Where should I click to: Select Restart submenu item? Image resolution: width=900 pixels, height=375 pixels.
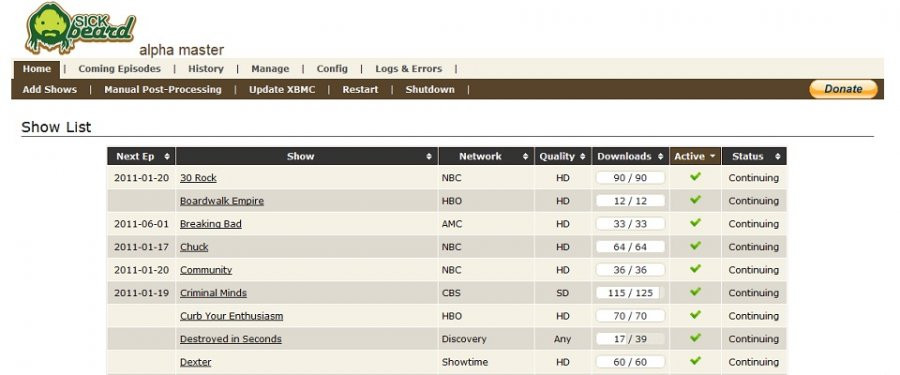(x=360, y=90)
